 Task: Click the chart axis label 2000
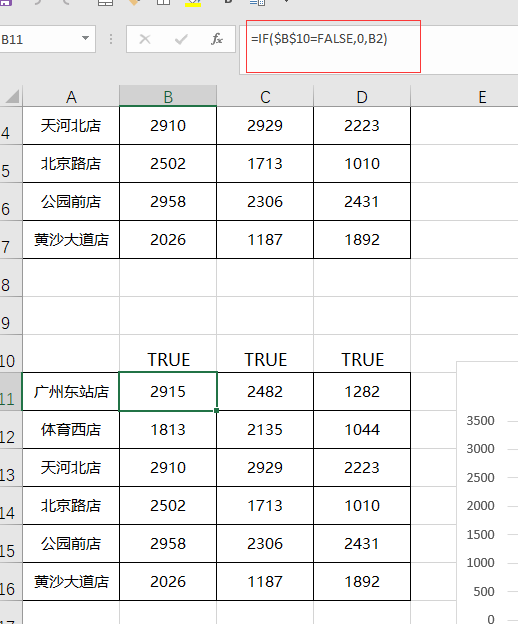481,506
